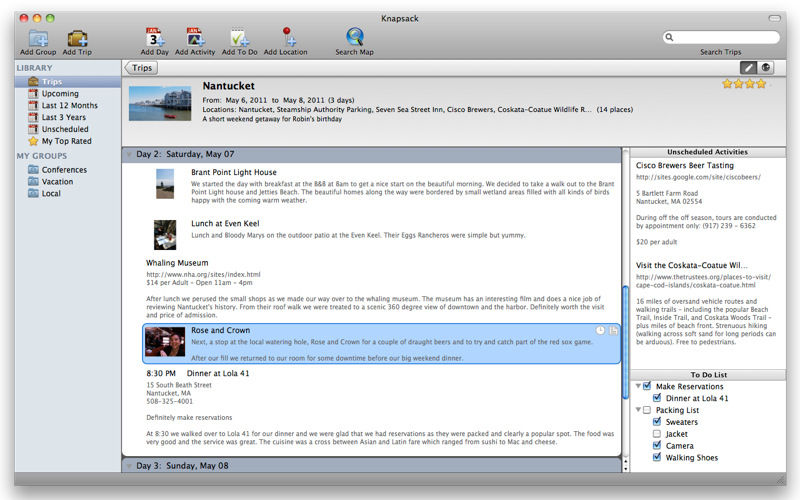Select the Vacation group in sidebar

point(57,182)
